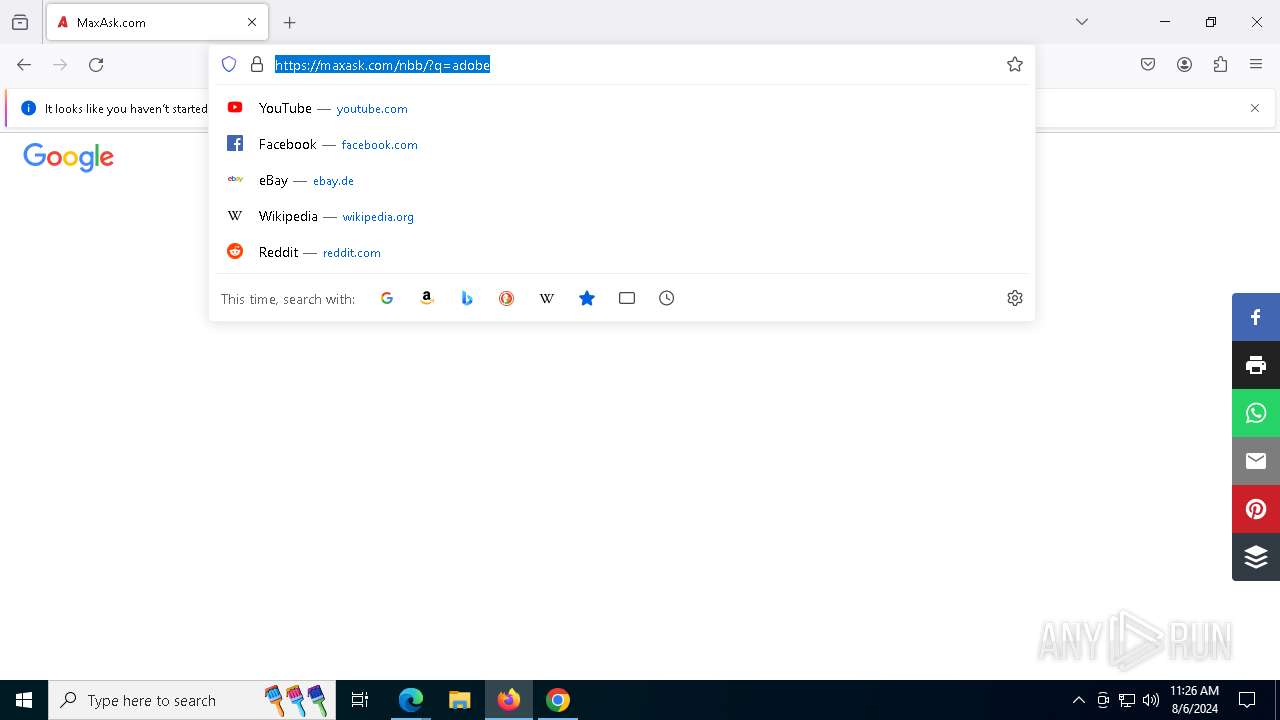Share page on Facebook sidebar button
The width and height of the screenshot is (1280, 720).
(1256, 317)
